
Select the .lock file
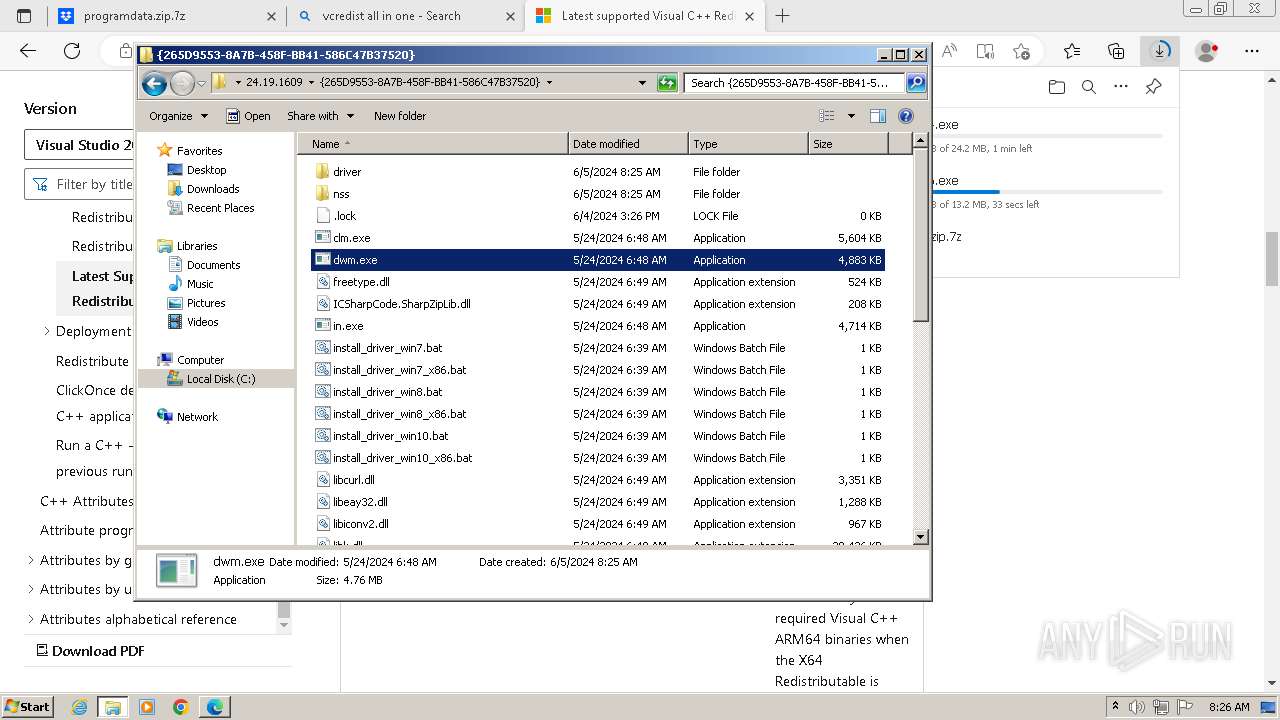pos(598,216)
